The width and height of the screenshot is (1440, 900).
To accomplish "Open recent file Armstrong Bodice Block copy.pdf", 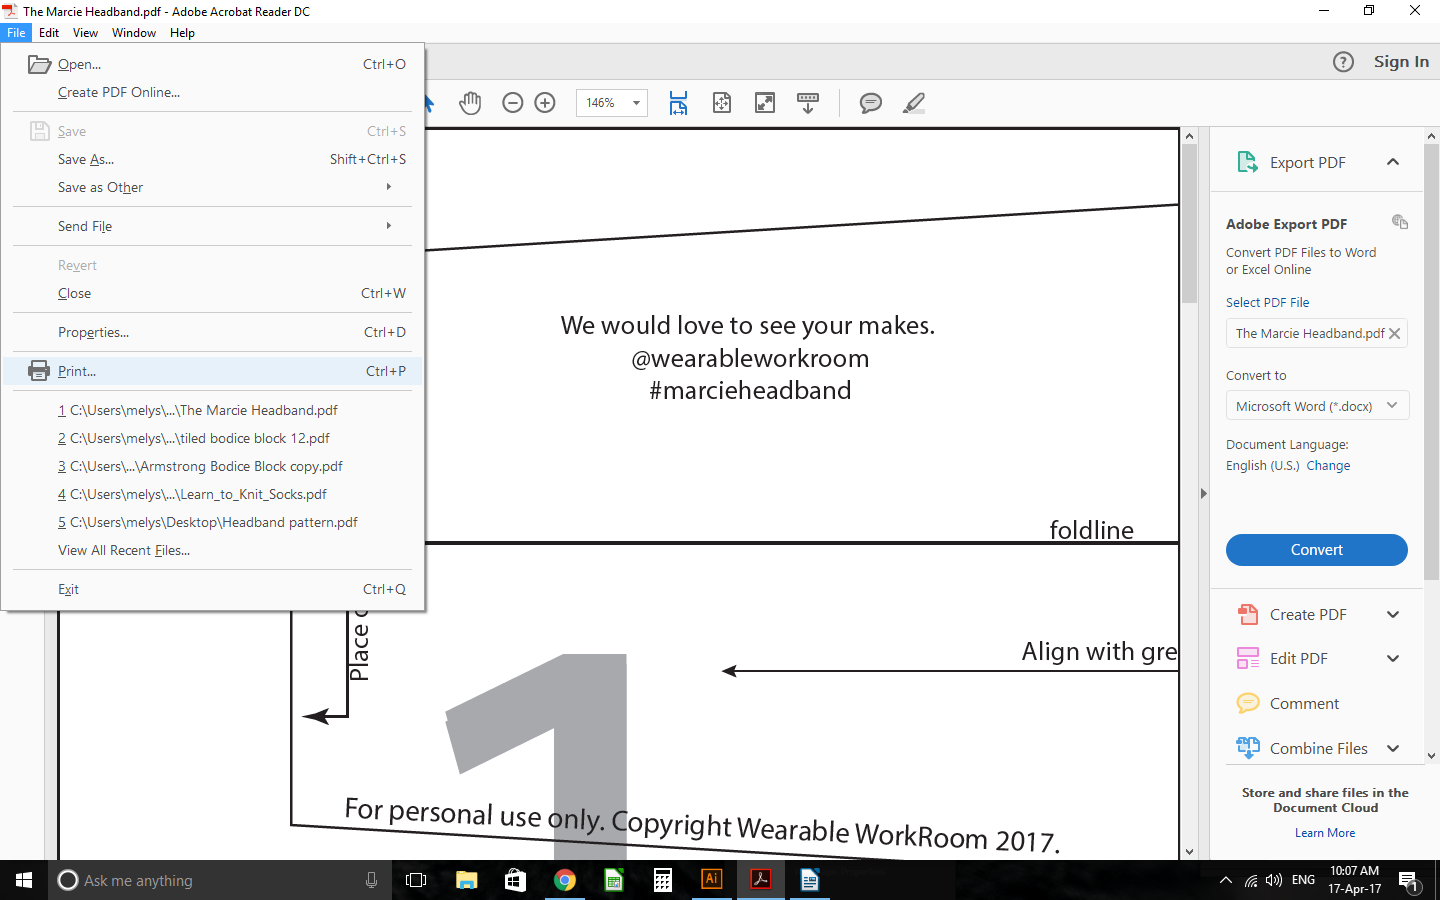I will pyautogui.click(x=212, y=466).
